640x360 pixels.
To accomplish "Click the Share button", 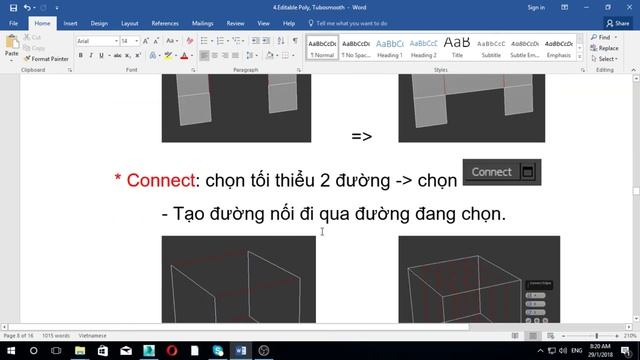I will point(618,24).
